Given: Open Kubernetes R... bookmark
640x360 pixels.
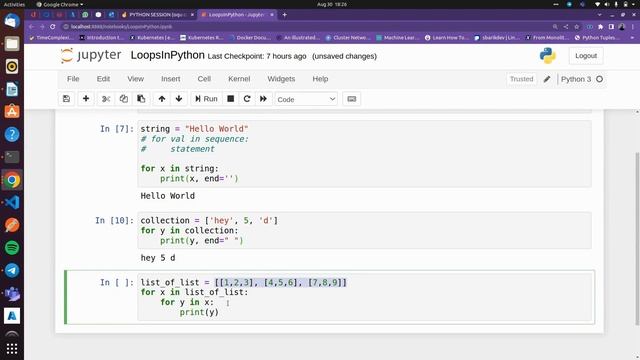Looking at the screenshot, I should [x=202, y=38].
